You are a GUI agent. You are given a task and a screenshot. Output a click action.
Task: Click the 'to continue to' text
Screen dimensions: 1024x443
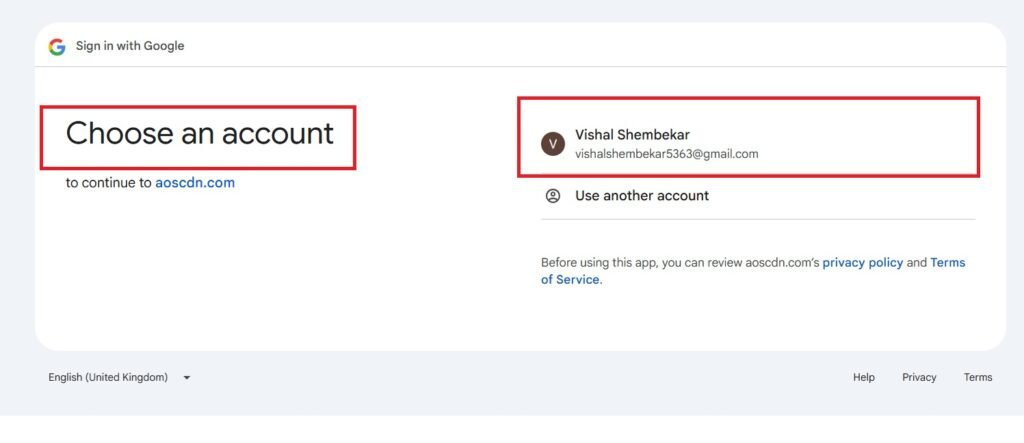pyautogui.click(x=109, y=183)
